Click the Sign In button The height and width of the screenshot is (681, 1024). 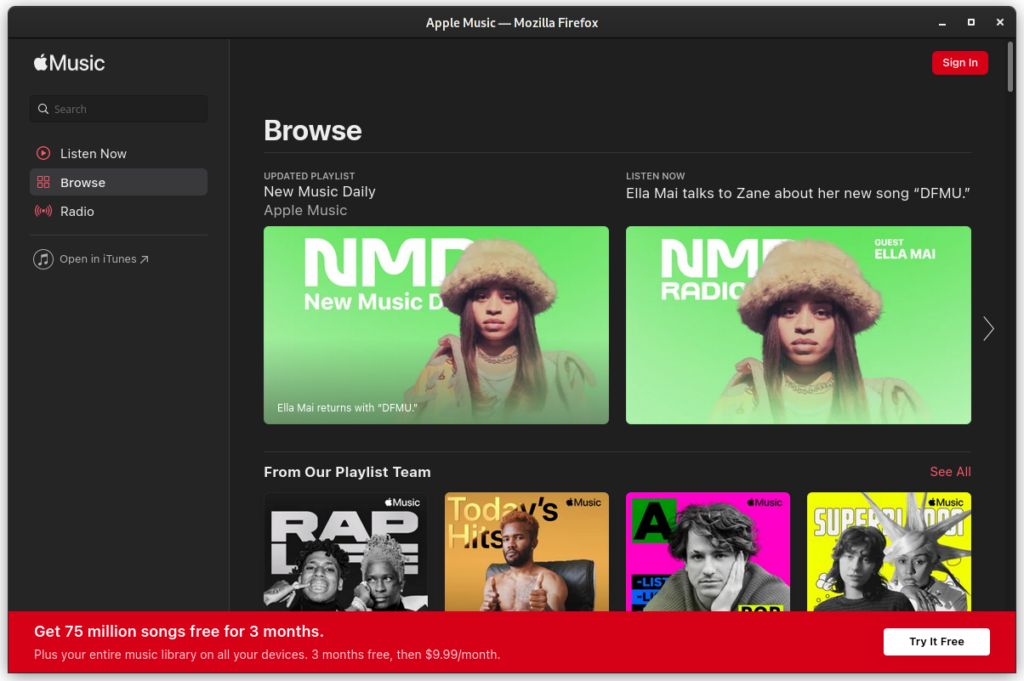(959, 63)
